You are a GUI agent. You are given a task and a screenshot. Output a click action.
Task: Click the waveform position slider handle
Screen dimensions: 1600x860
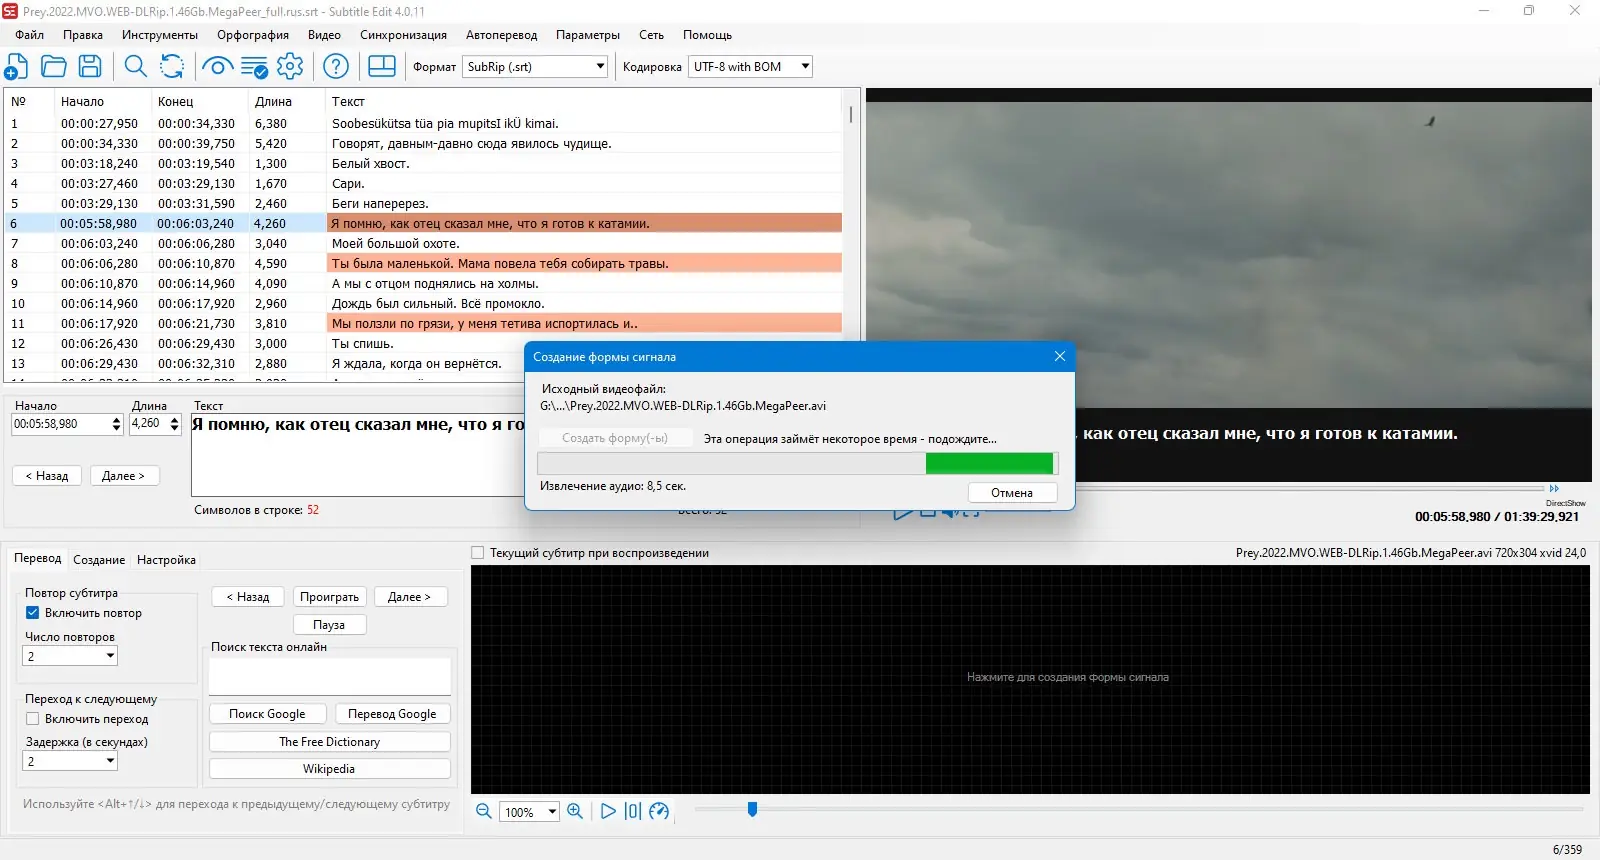click(752, 809)
